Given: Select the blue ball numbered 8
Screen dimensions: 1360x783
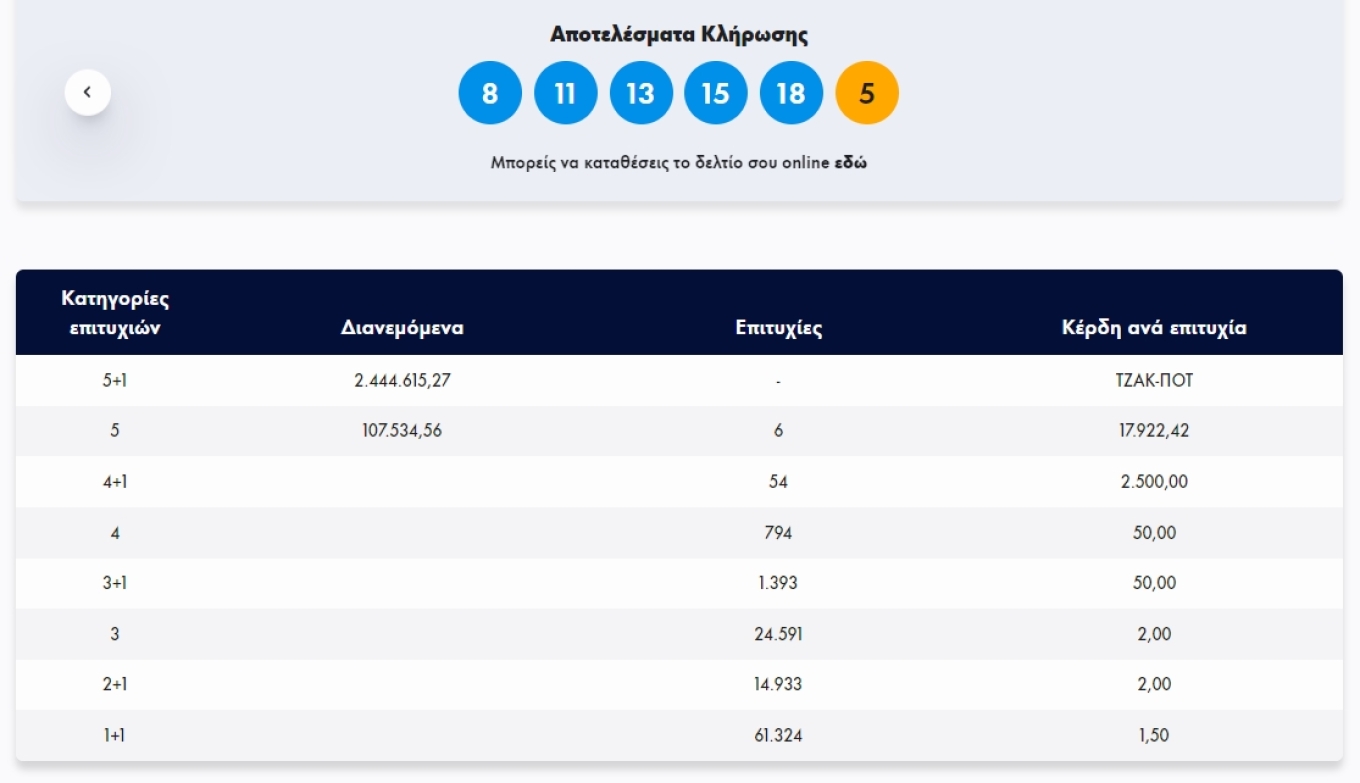Looking at the screenshot, I should (x=490, y=93).
